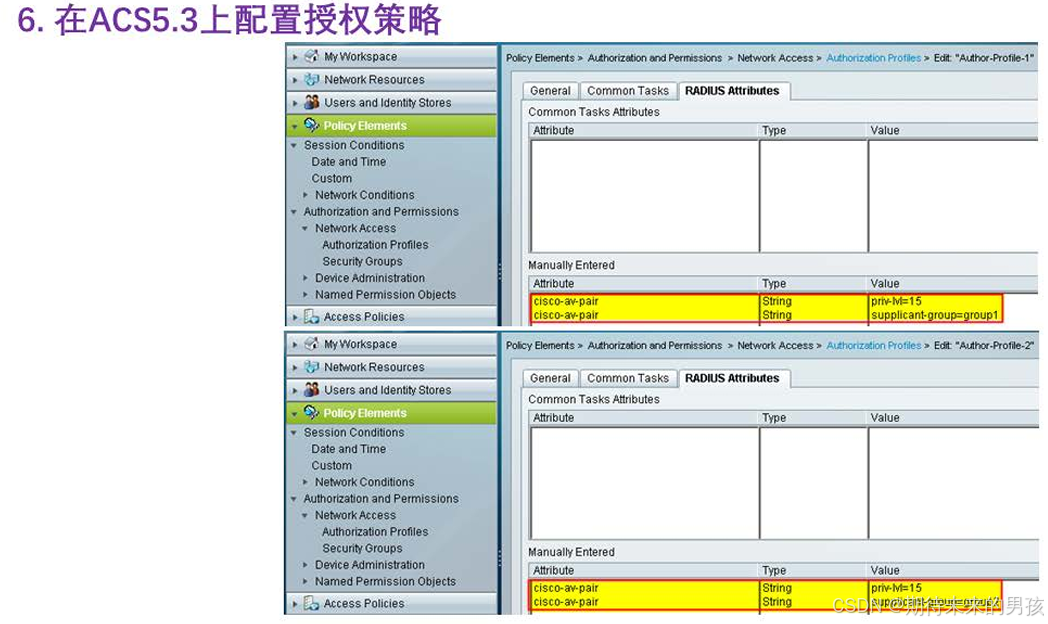Expand Users and Identity Stores arrow, Author-Profile-1 panel
Image resolution: width=1048 pixels, height=624 pixels.
click(295, 103)
